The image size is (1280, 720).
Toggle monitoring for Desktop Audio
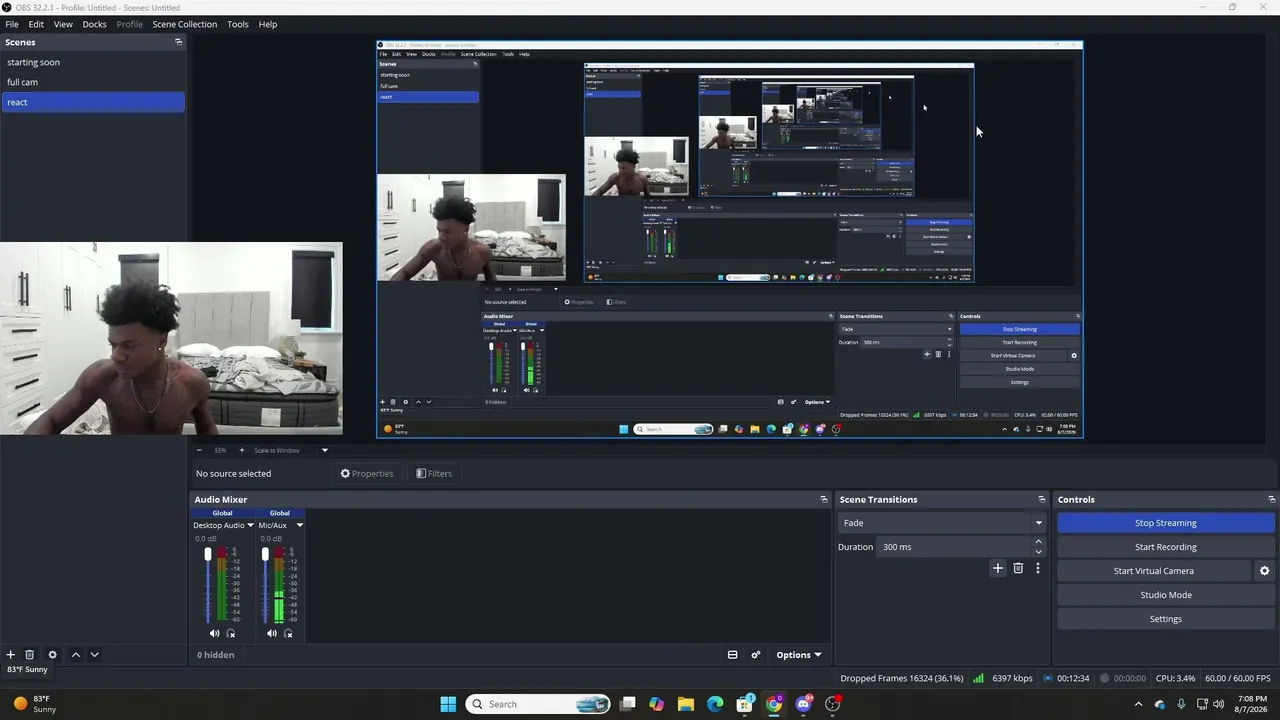pos(231,633)
